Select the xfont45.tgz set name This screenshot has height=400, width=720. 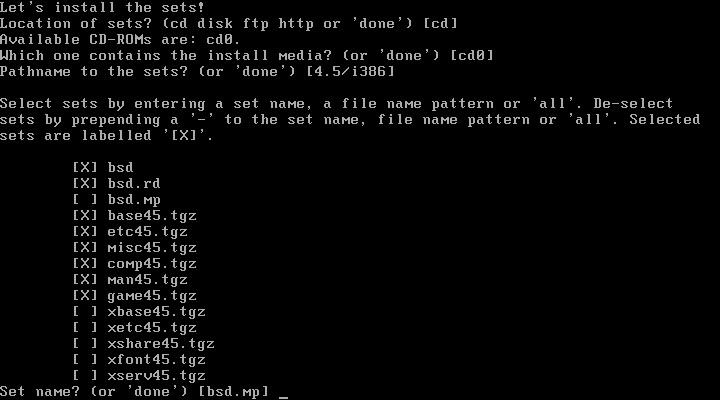(156, 360)
